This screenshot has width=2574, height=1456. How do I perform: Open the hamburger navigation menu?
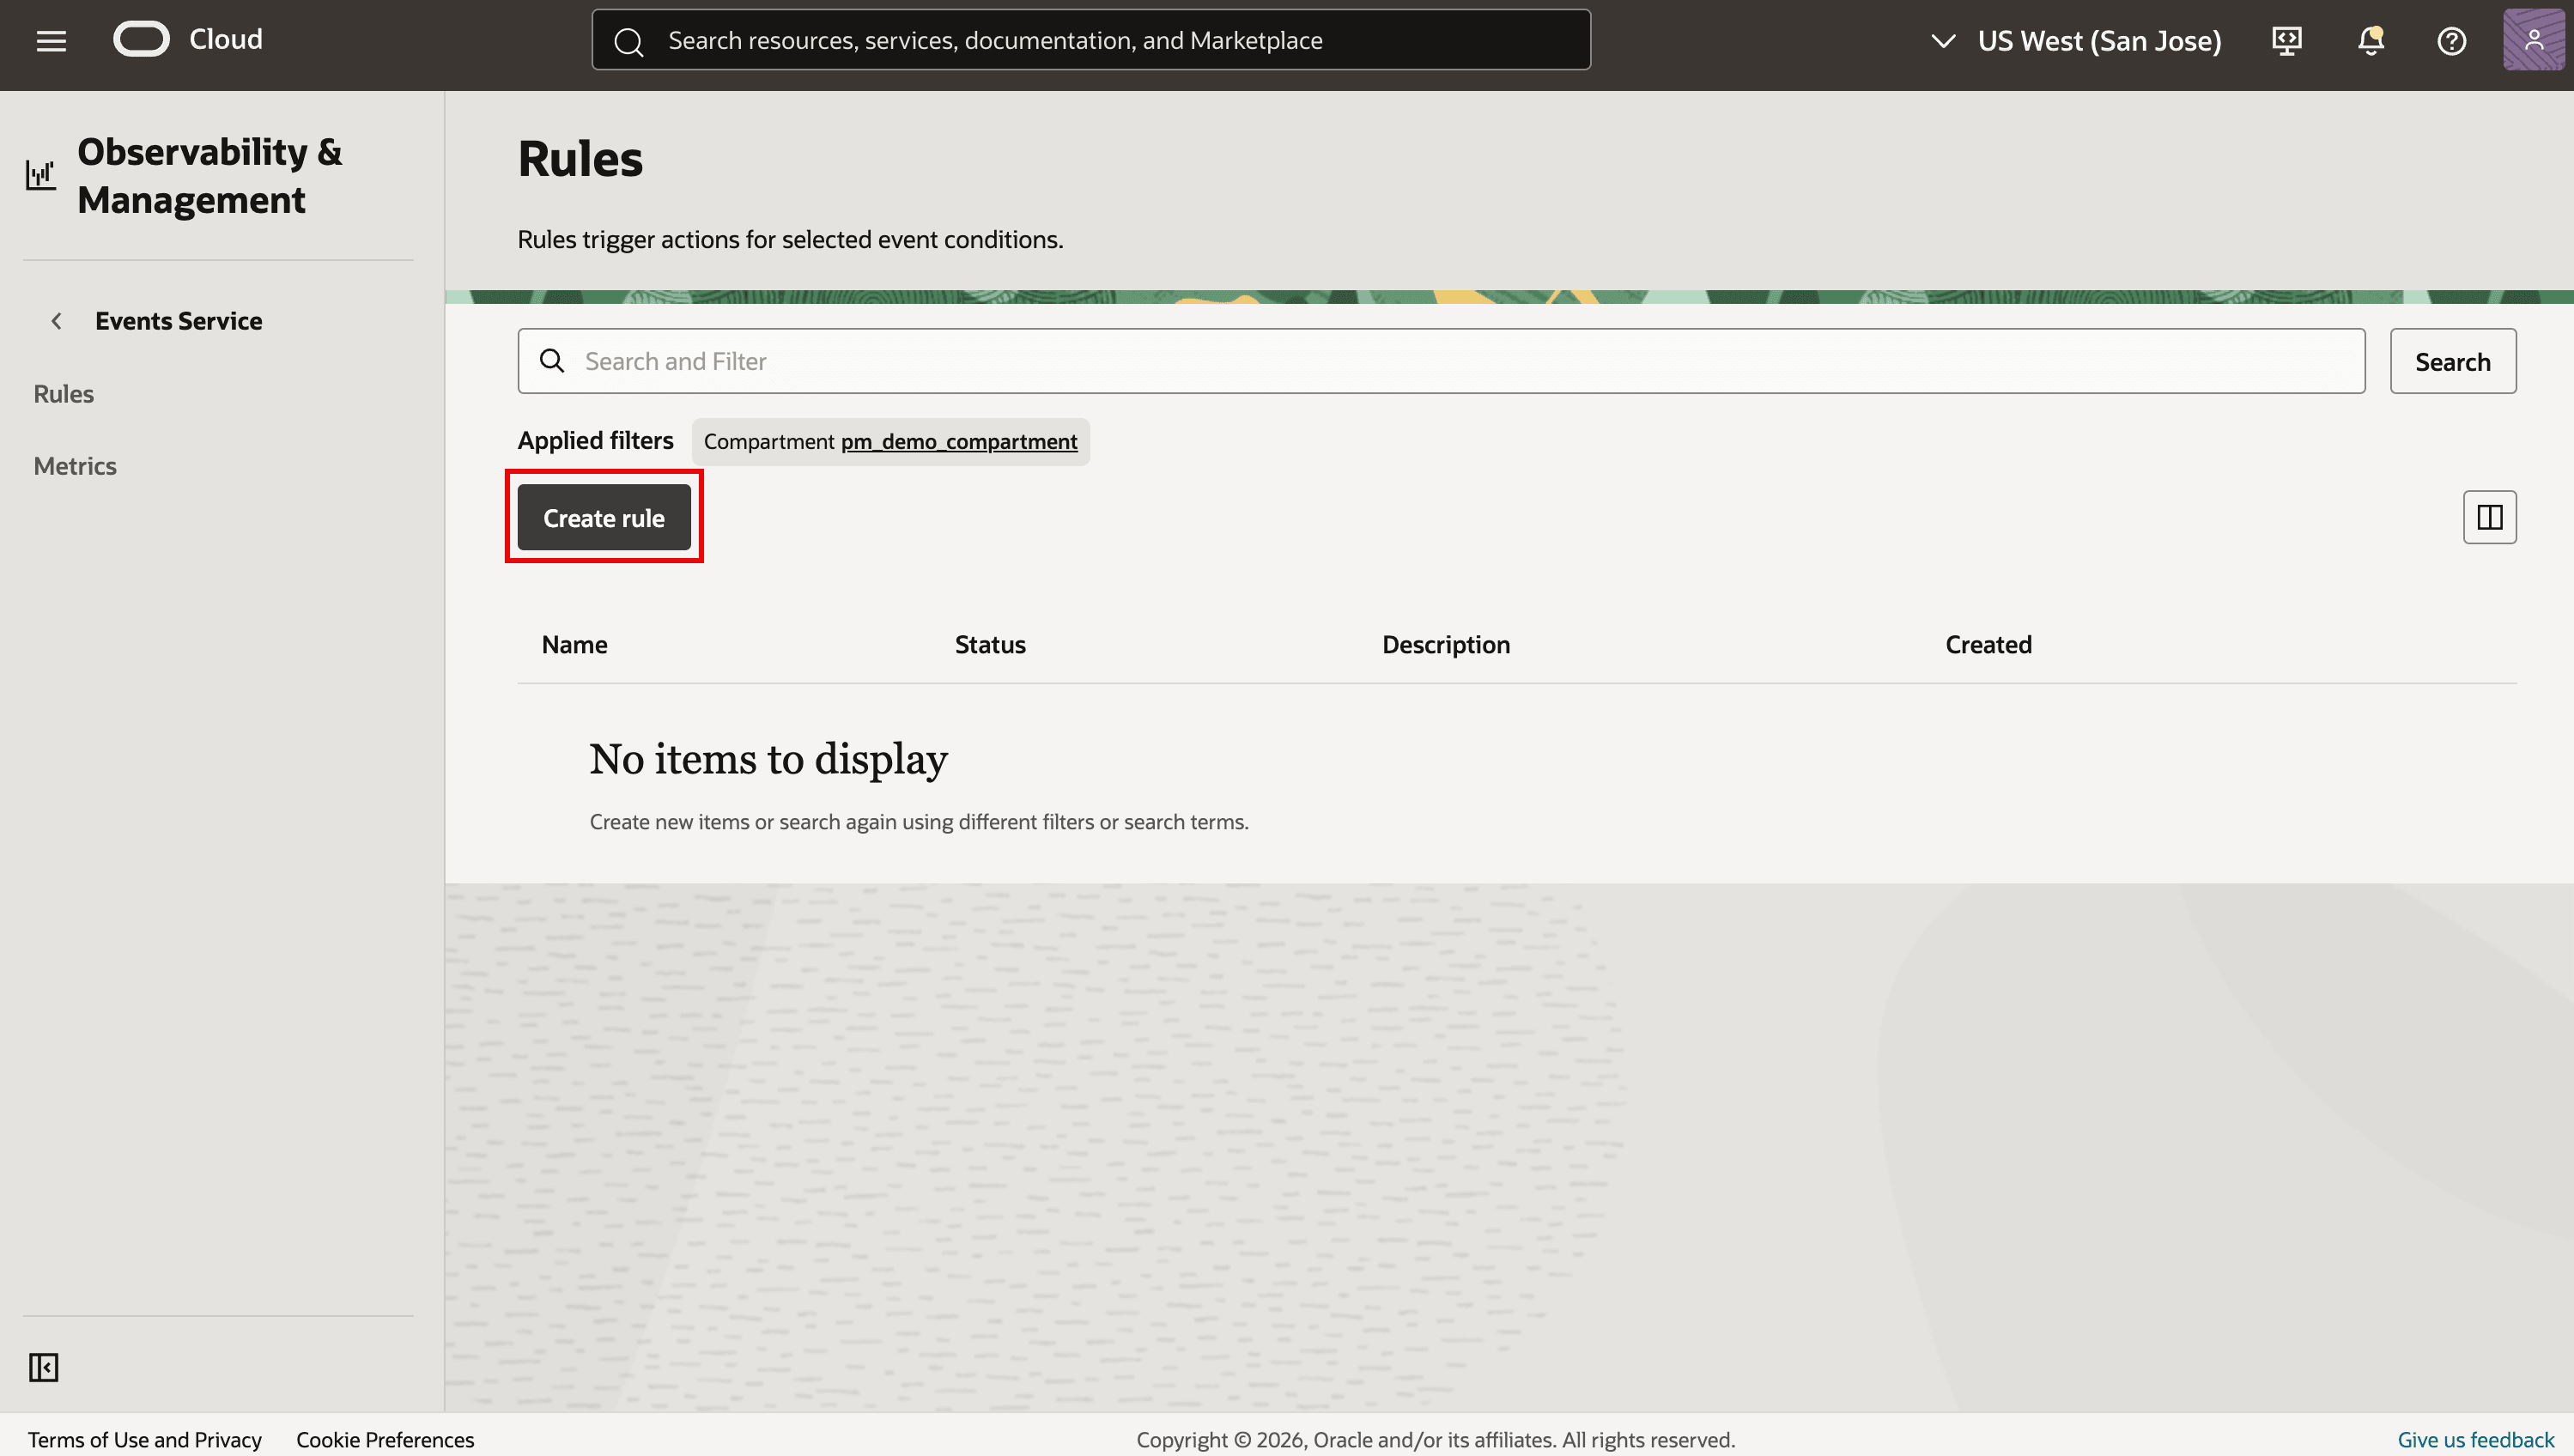(x=51, y=40)
